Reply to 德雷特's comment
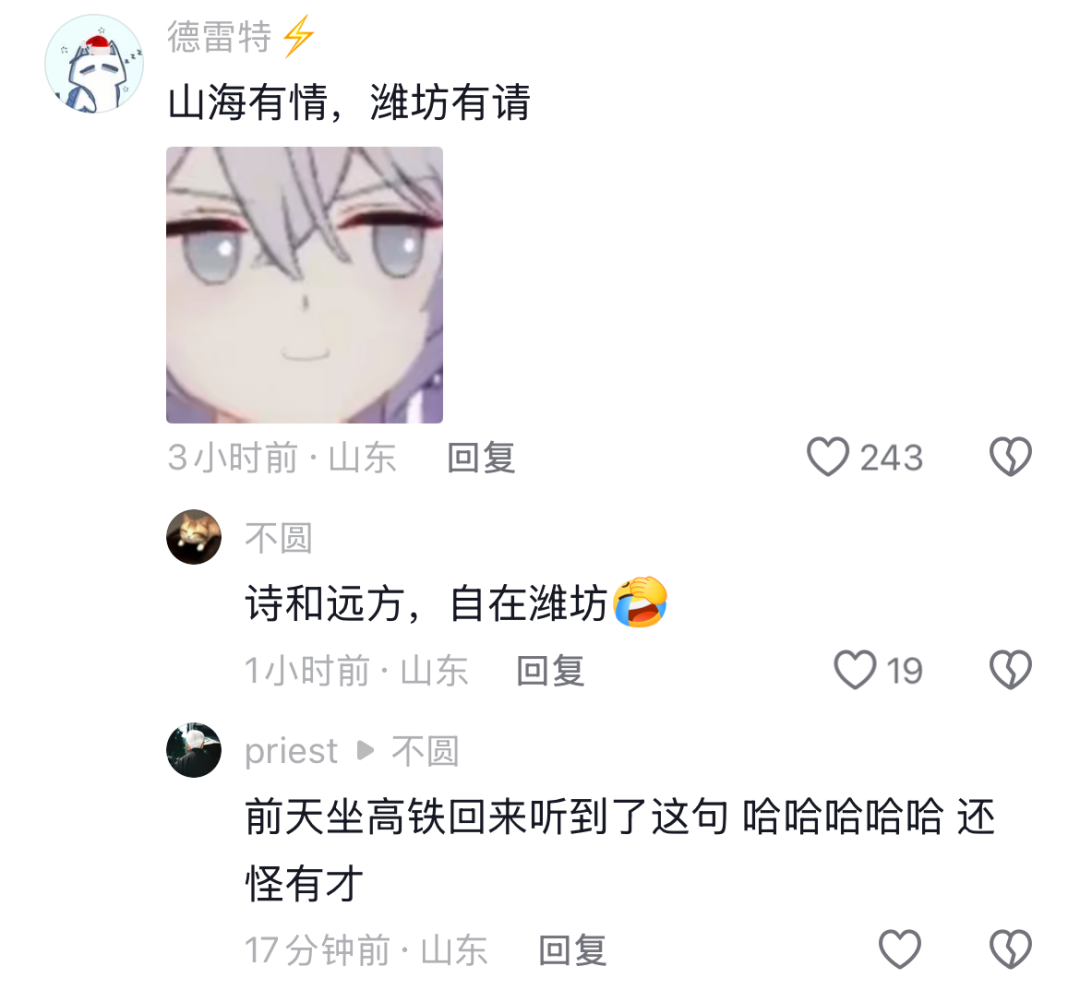 pos(481,458)
